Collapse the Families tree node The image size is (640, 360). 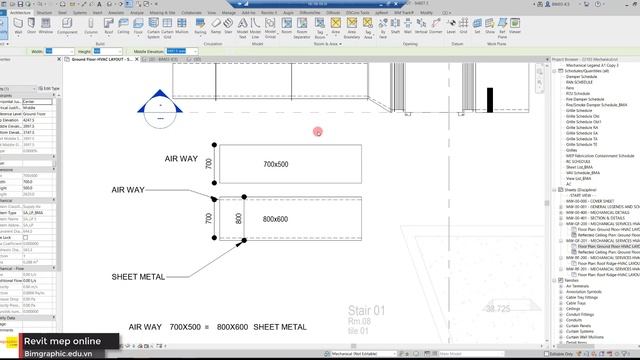point(555,280)
